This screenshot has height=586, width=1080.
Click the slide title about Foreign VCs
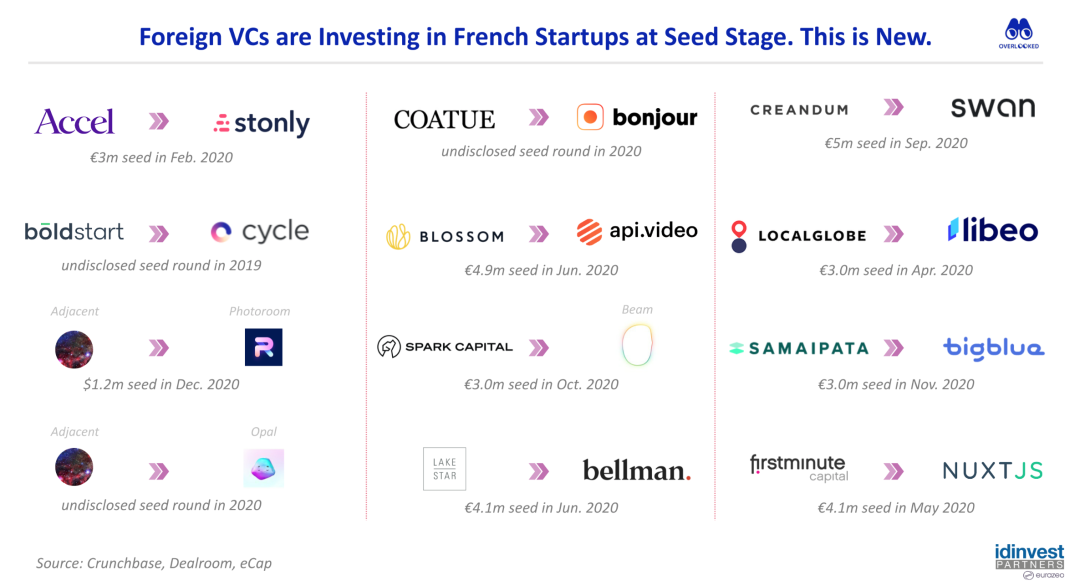pos(535,36)
